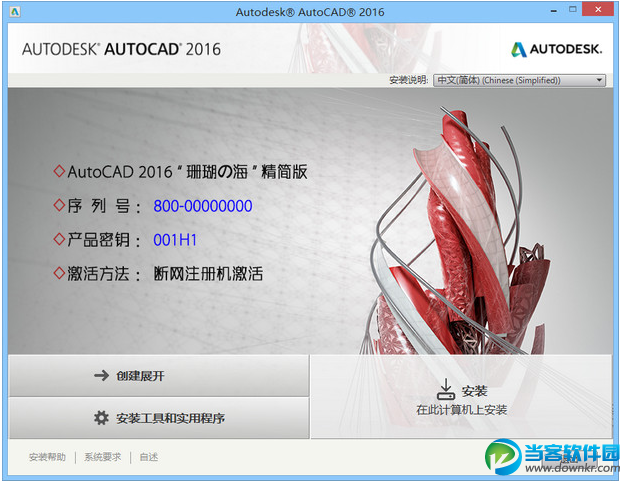
Task: Click the Create Deployment (创建展开) button
Action: (158, 375)
